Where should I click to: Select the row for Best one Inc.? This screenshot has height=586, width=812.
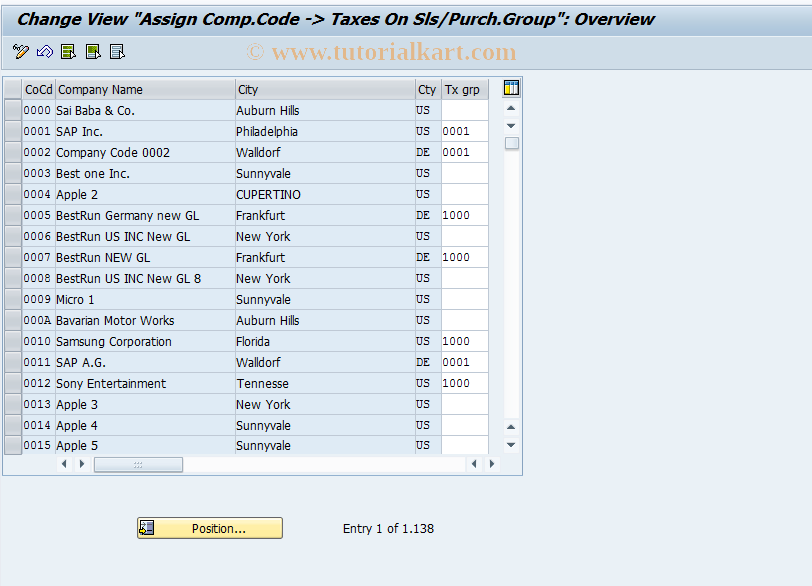(13, 173)
